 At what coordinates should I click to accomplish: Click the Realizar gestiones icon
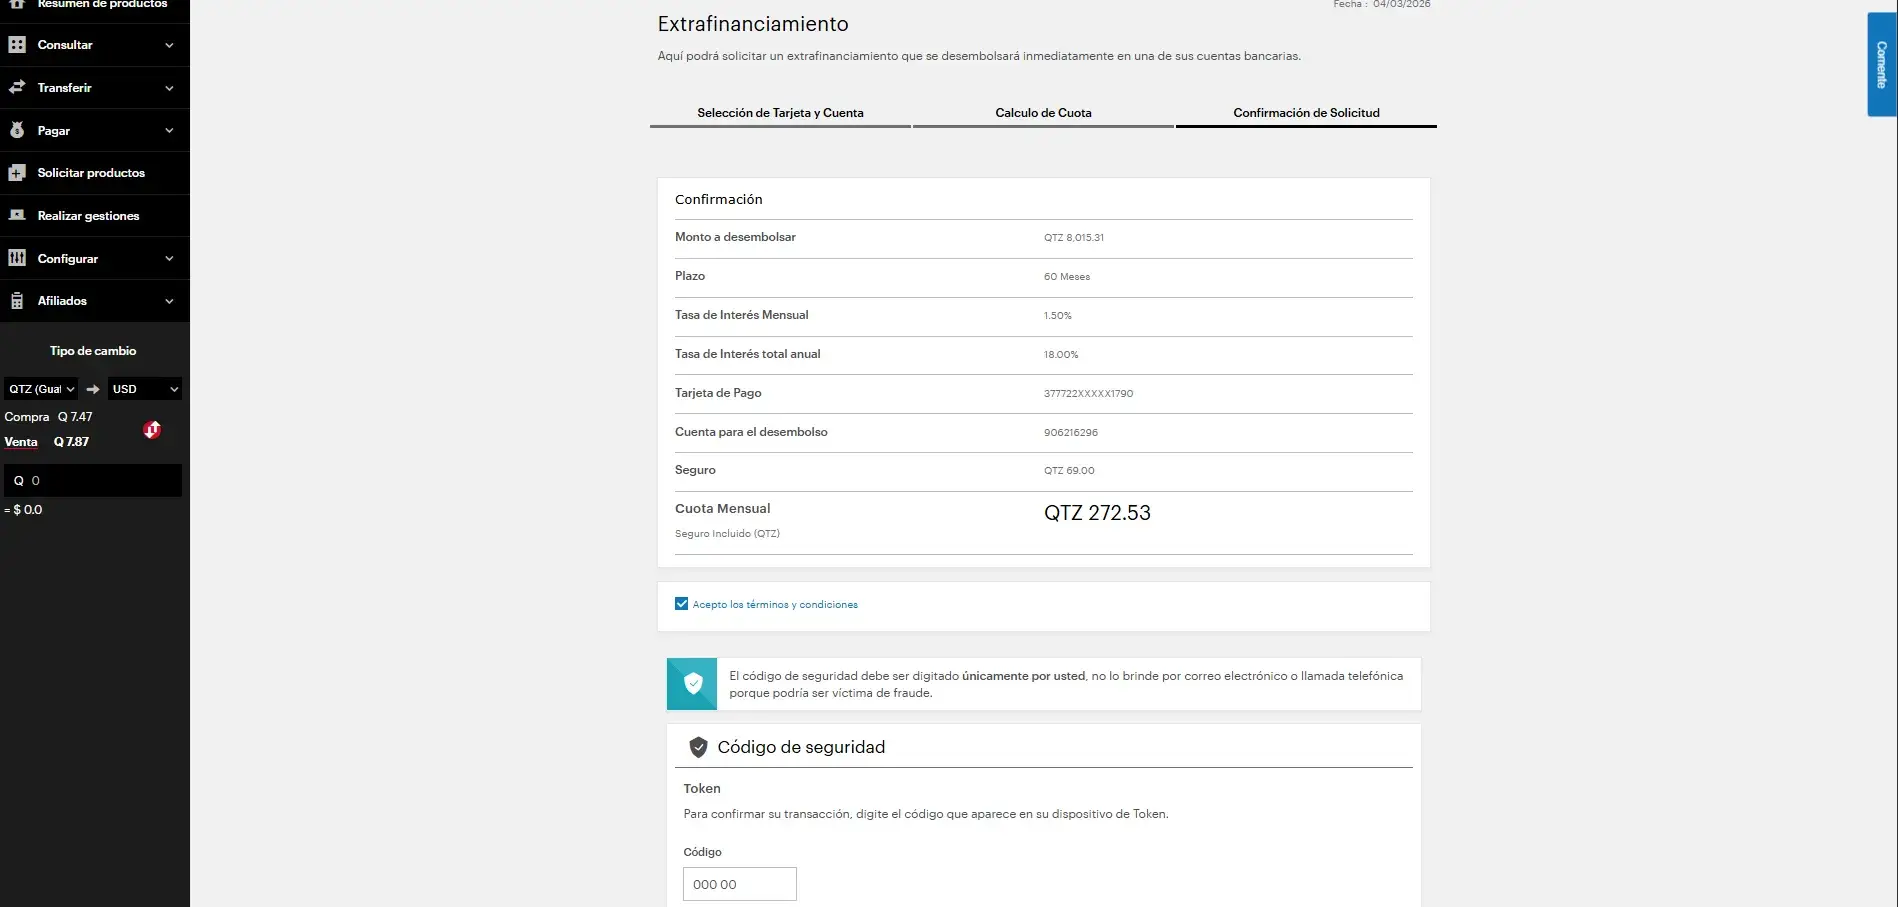tap(17, 216)
